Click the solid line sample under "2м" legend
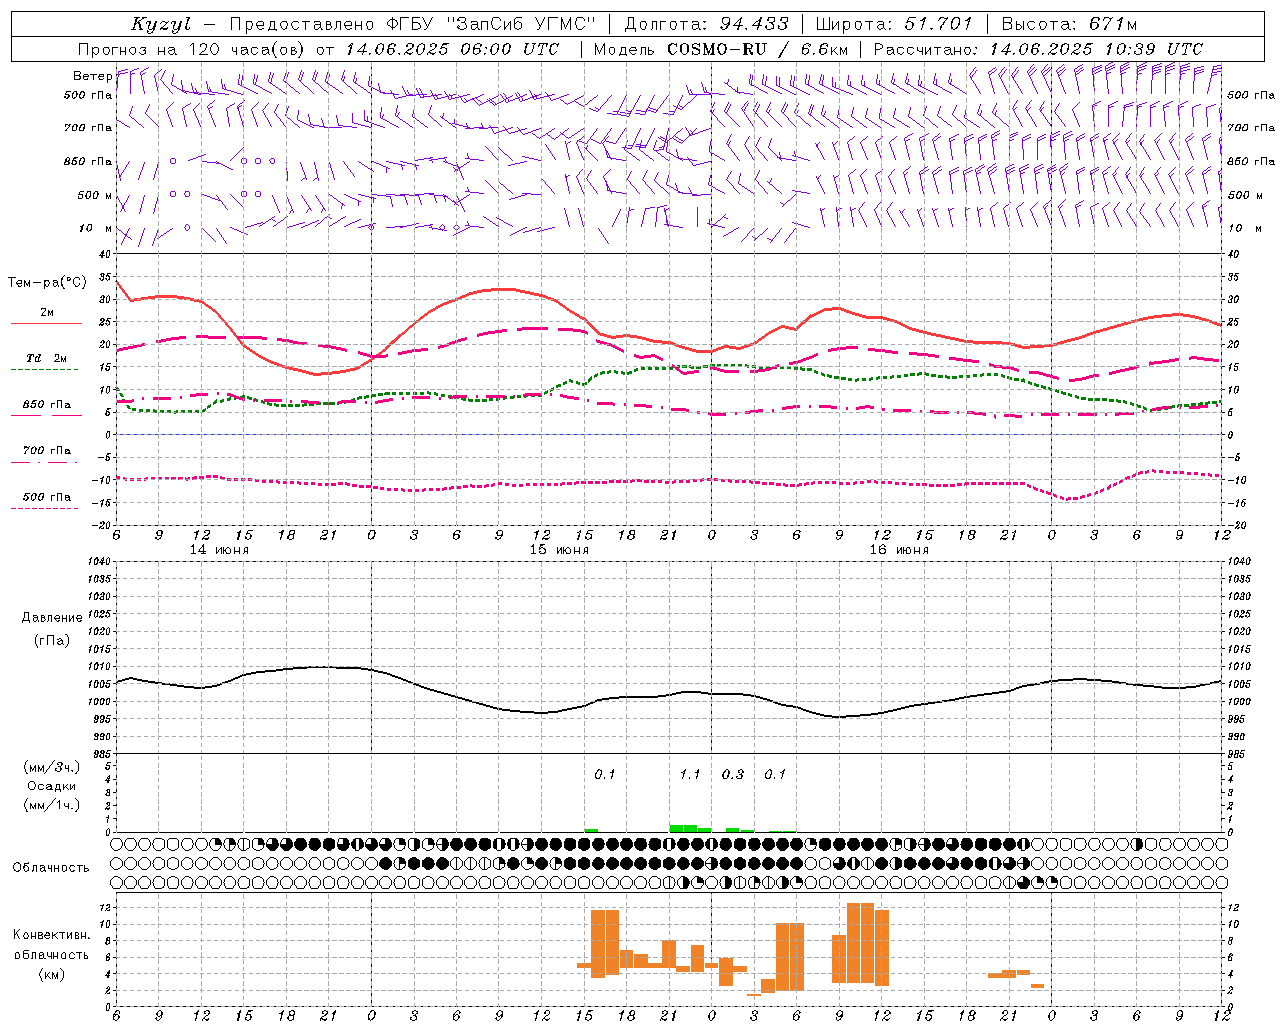Screen dimensions: 1280x1024 pos(46,323)
